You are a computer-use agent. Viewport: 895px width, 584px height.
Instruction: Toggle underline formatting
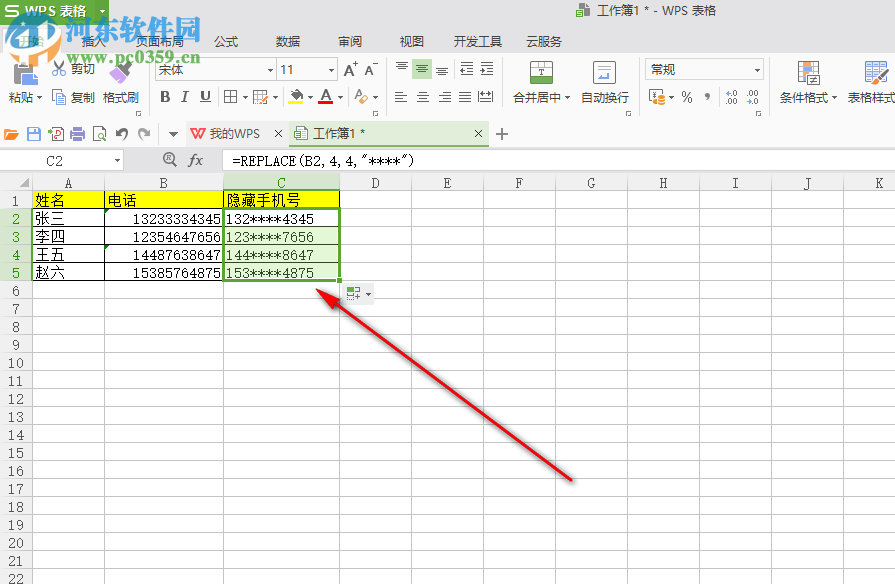coord(205,97)
